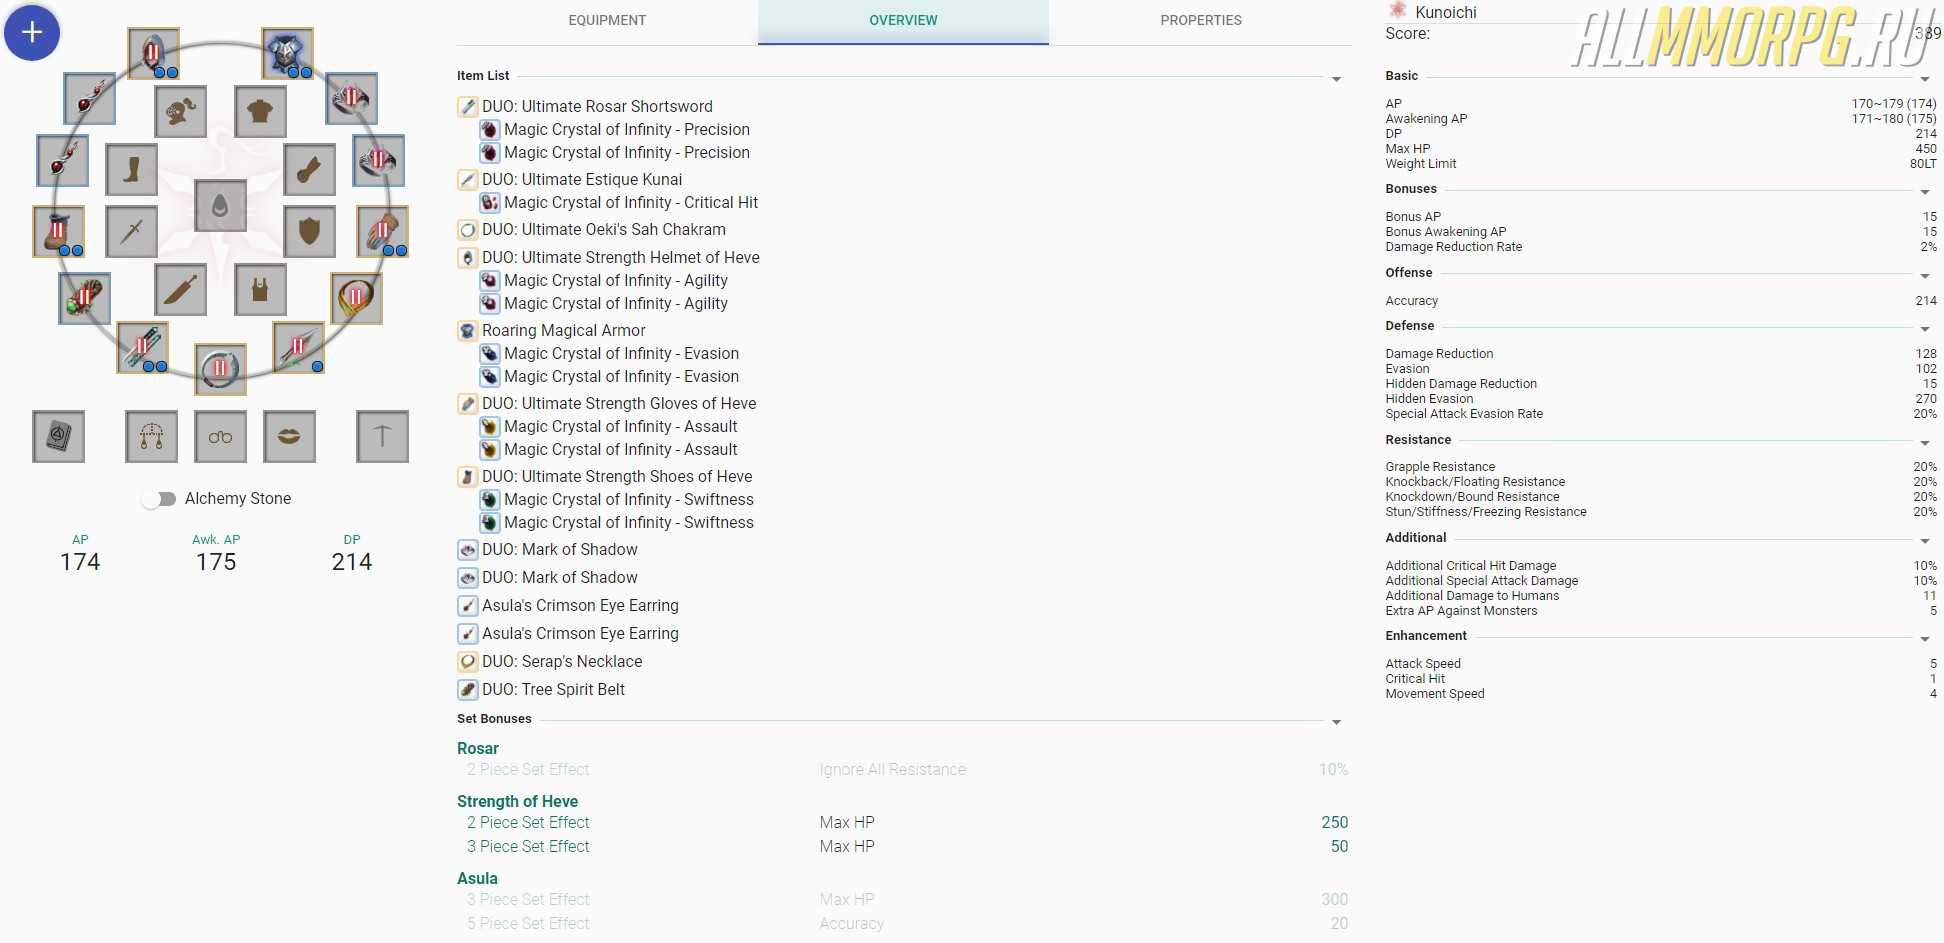
Task: Click the earring accessory outfit slot
Action: click(x=151, y=436)
